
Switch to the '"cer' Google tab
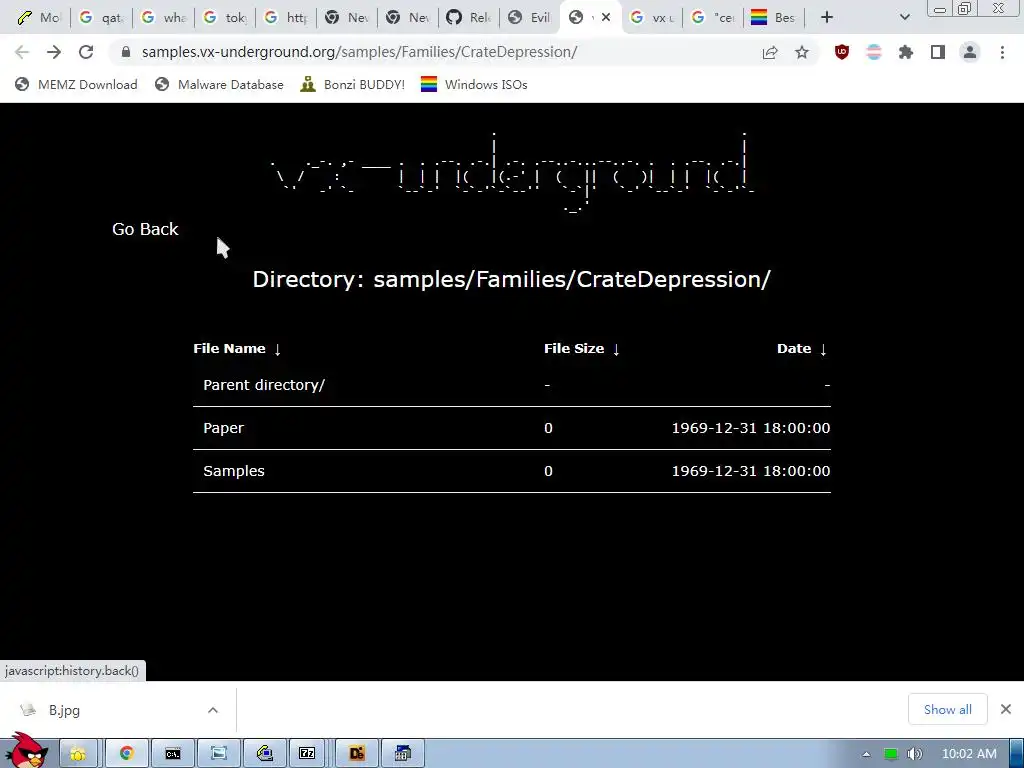coord(712,18)
